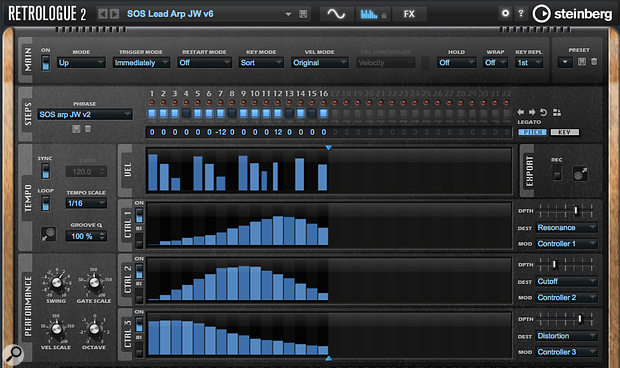Save the phrase under SOS arp JW v2
The image size is (620, 368).
point(76,128)
